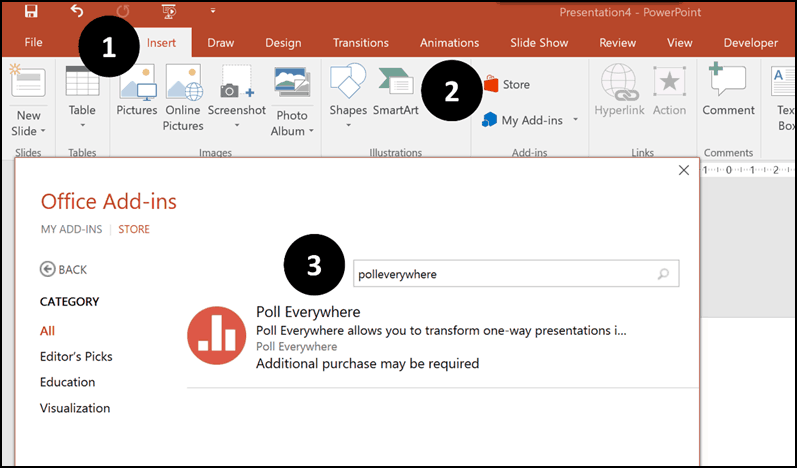
Task: Open the Animations tab
Action: [x=449, y=43]
